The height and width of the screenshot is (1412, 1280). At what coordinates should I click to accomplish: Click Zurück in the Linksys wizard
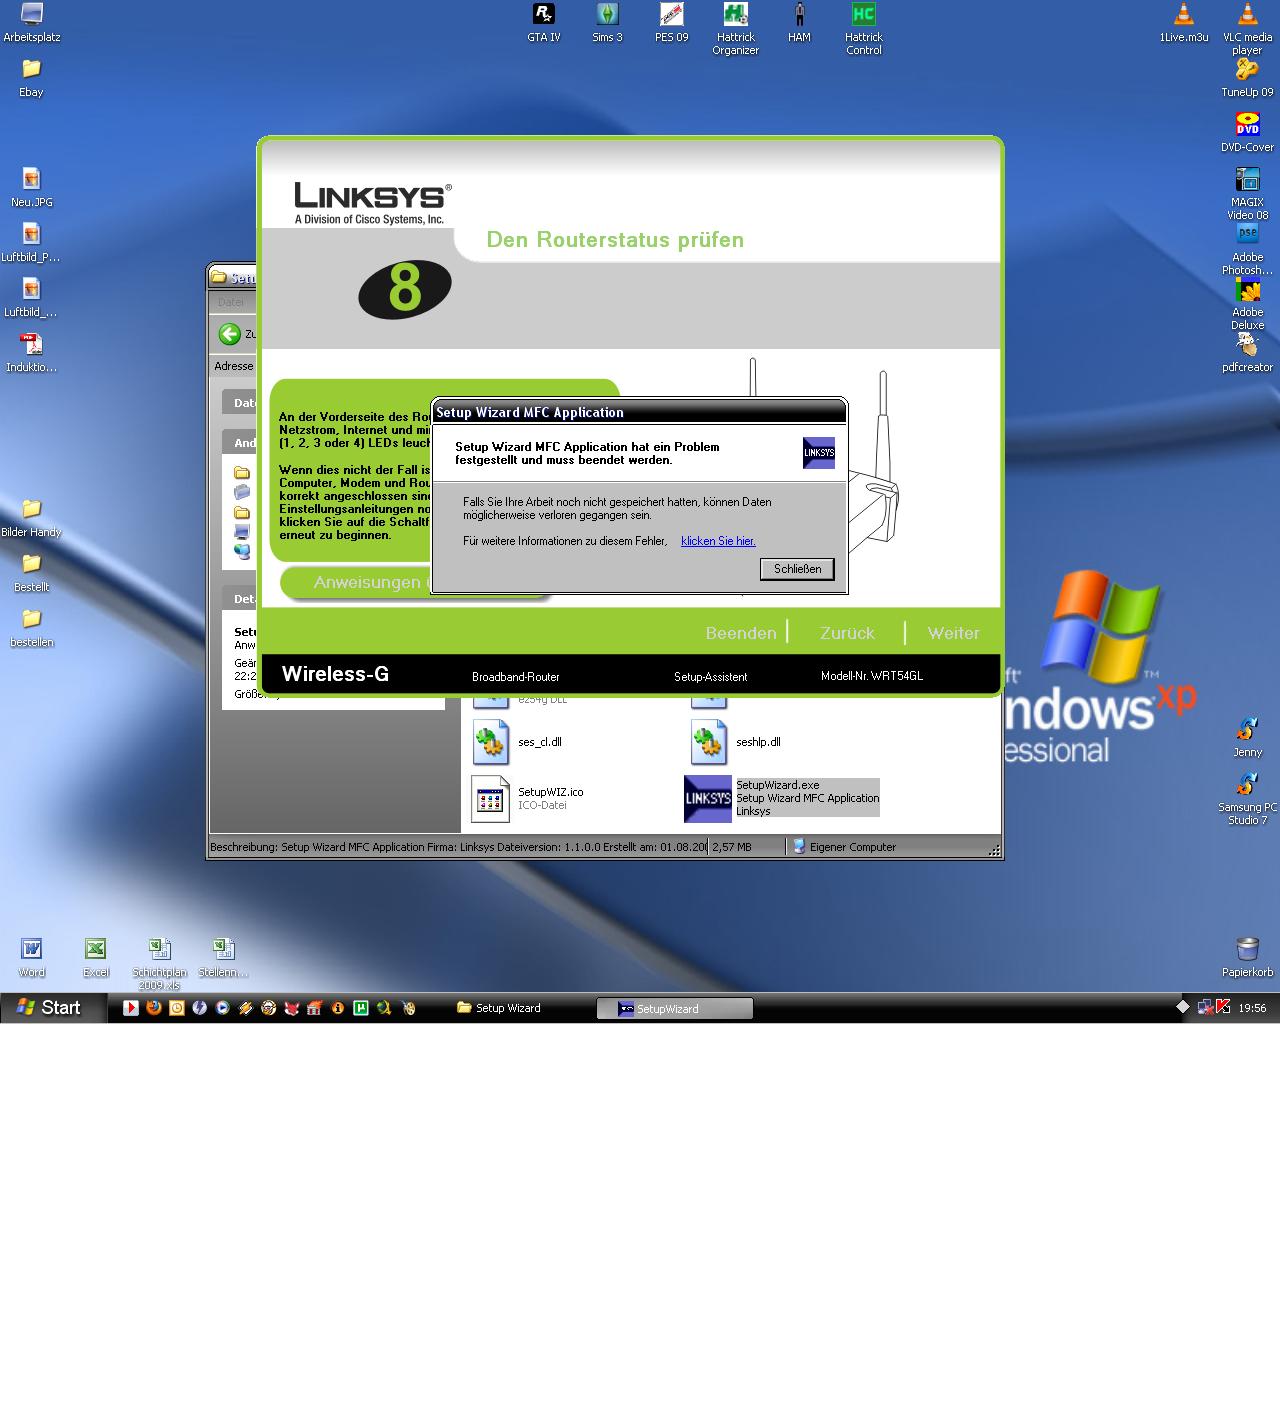pos(847,633)
